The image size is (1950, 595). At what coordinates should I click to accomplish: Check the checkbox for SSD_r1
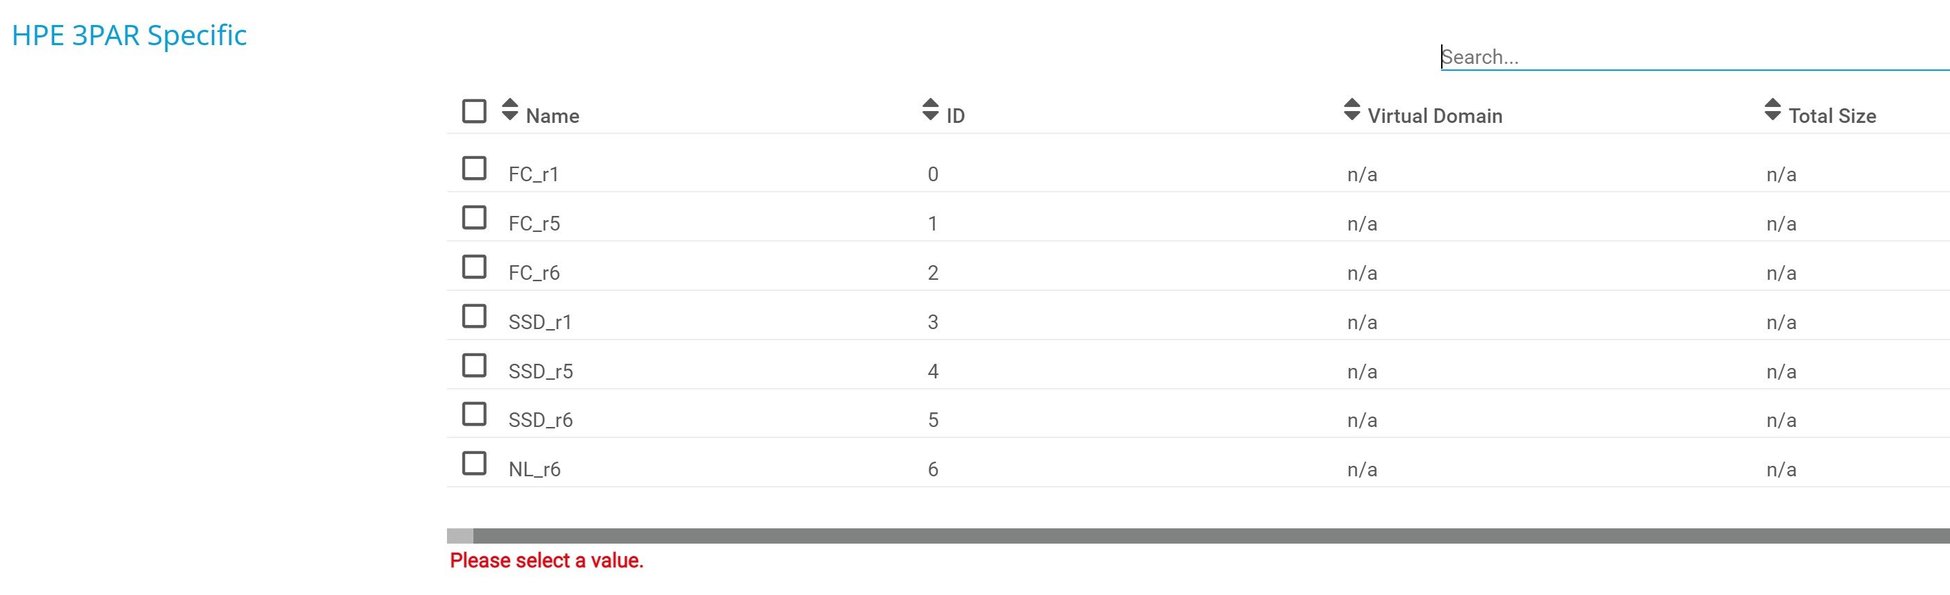(x=474, y=315)
